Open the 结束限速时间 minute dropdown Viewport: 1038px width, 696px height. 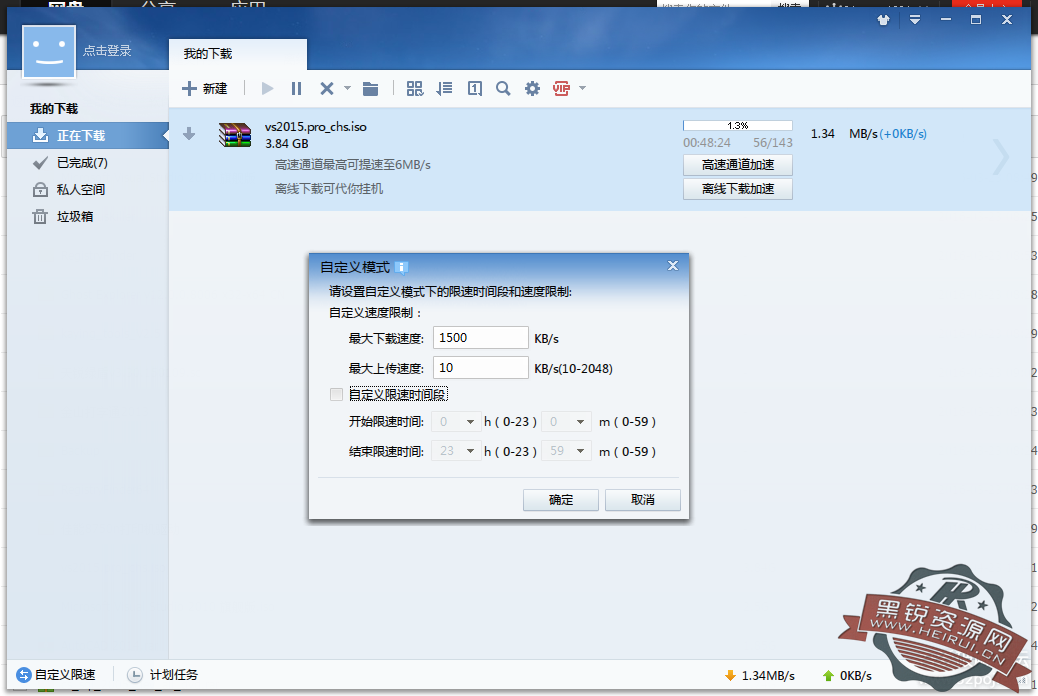566,452
